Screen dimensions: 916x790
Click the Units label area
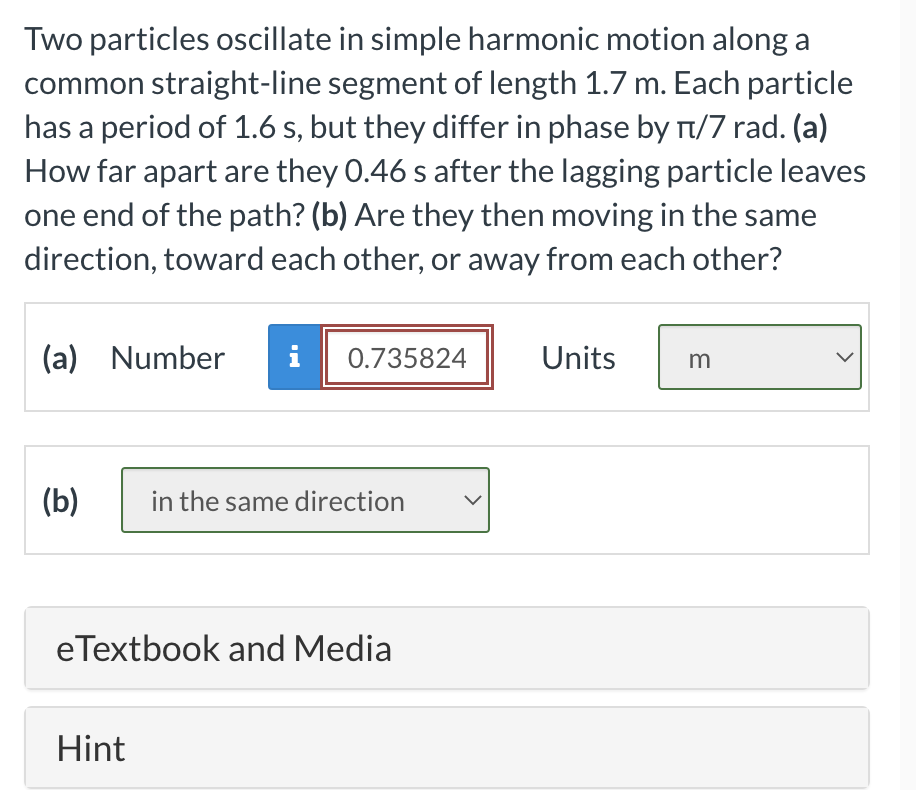point(578,357)
